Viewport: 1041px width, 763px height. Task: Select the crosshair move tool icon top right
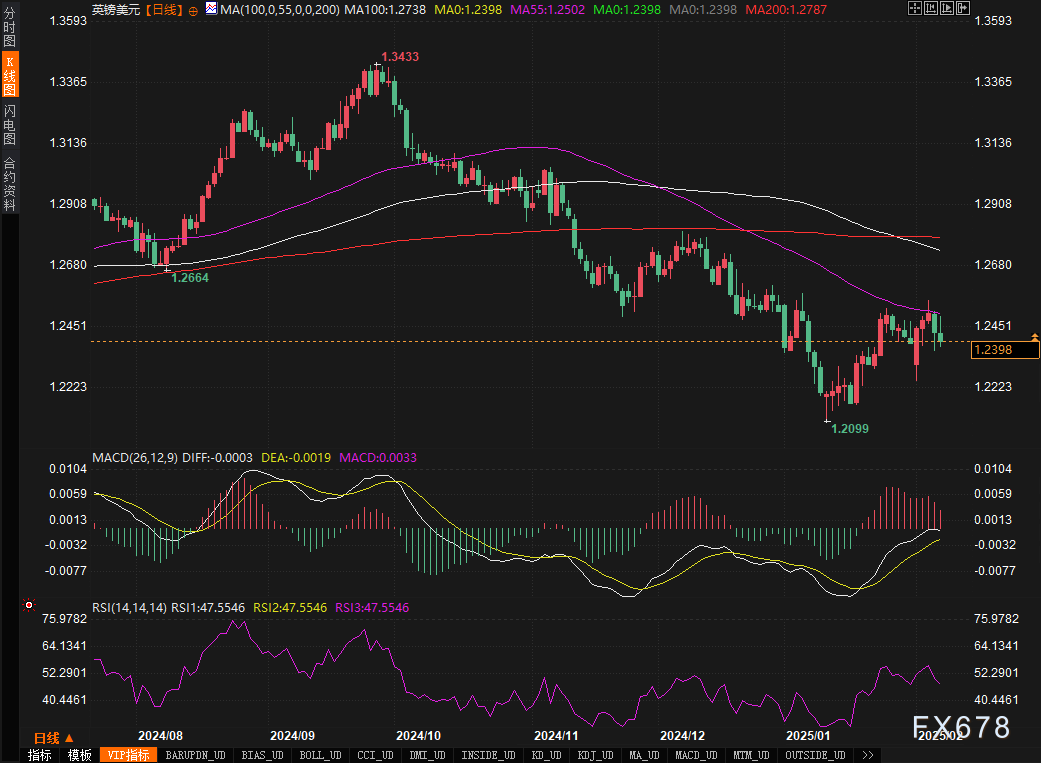point(915,8)
